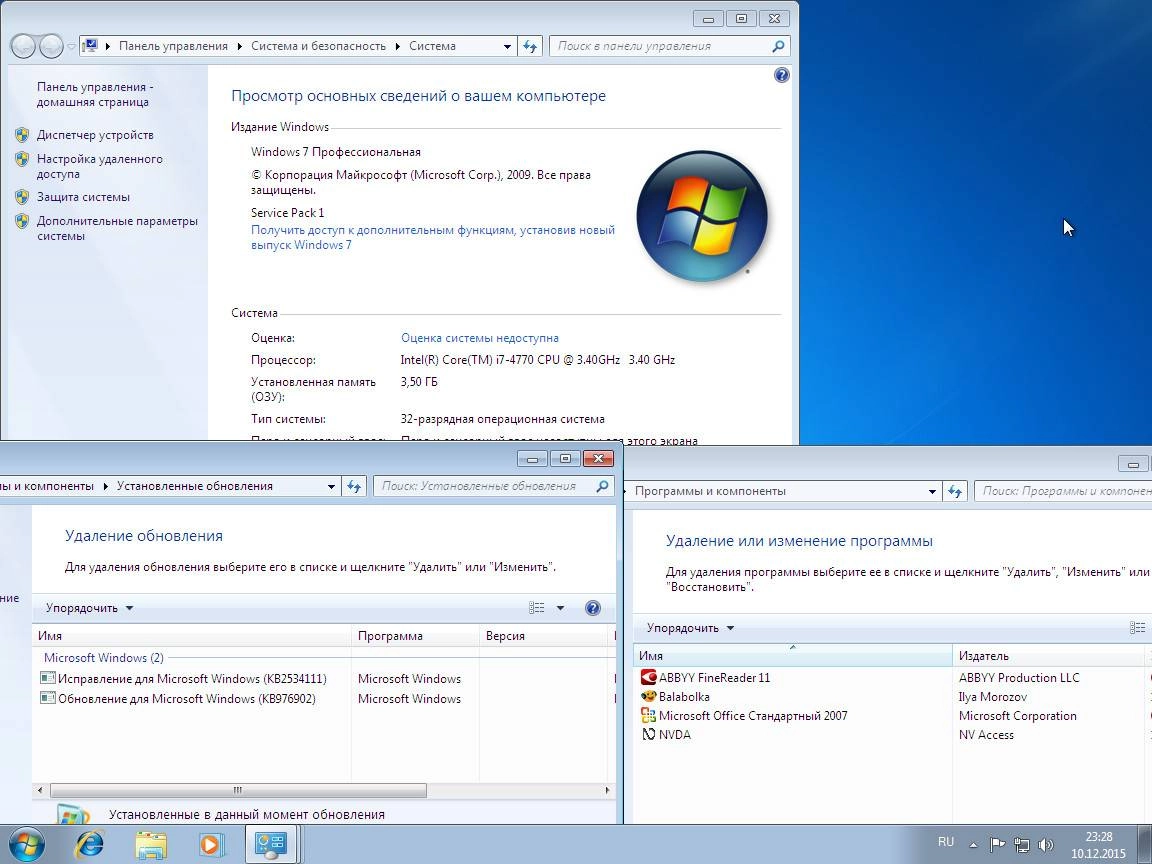
Task: Click the Action Center flag tray icon
Action: 997,845
